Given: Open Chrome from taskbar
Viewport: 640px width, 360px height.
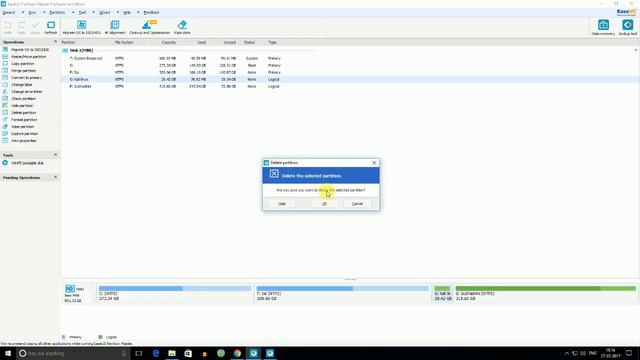Looking at the screenshot, I should click(237, 353).
